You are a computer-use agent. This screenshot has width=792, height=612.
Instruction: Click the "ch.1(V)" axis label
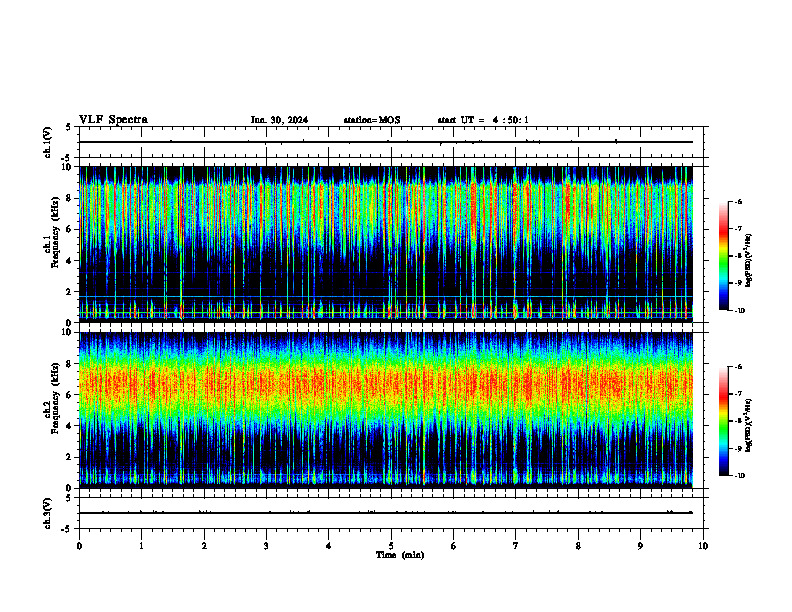click(x=47, y=142)
